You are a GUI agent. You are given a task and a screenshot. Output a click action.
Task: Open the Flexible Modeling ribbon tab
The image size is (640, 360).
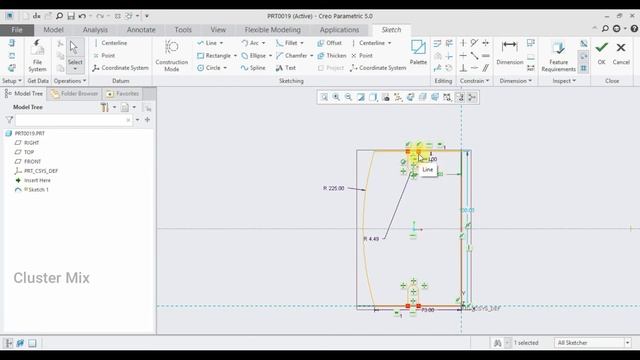(x=272, y=30)
